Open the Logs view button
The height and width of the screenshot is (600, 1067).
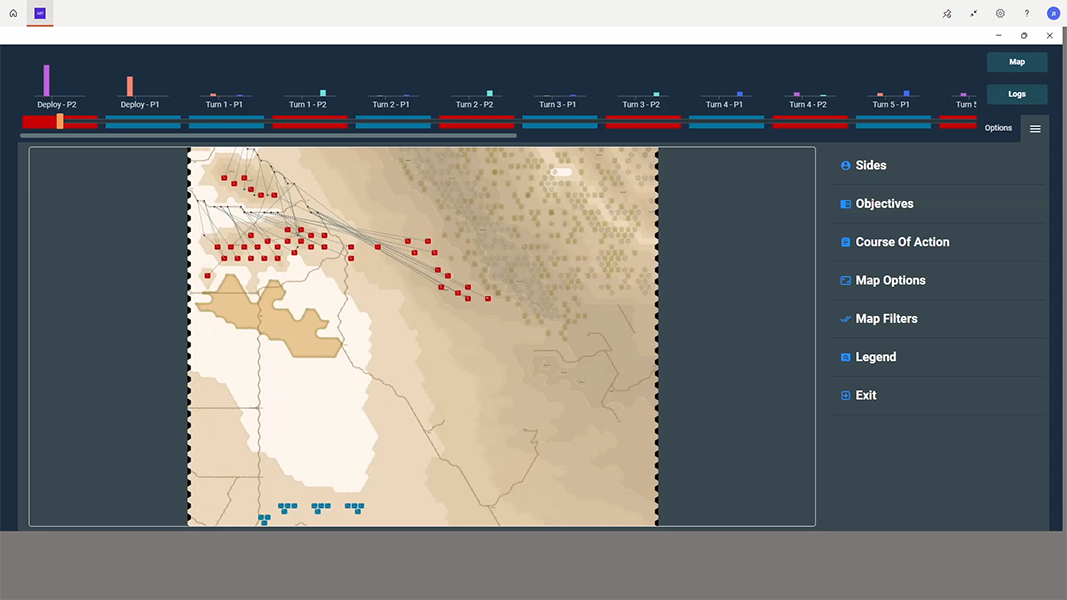1016,94
